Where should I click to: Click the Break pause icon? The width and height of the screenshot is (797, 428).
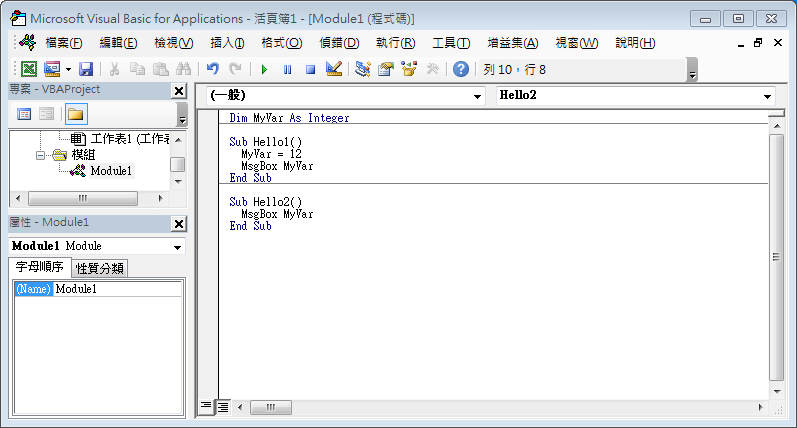coord(287,69)
